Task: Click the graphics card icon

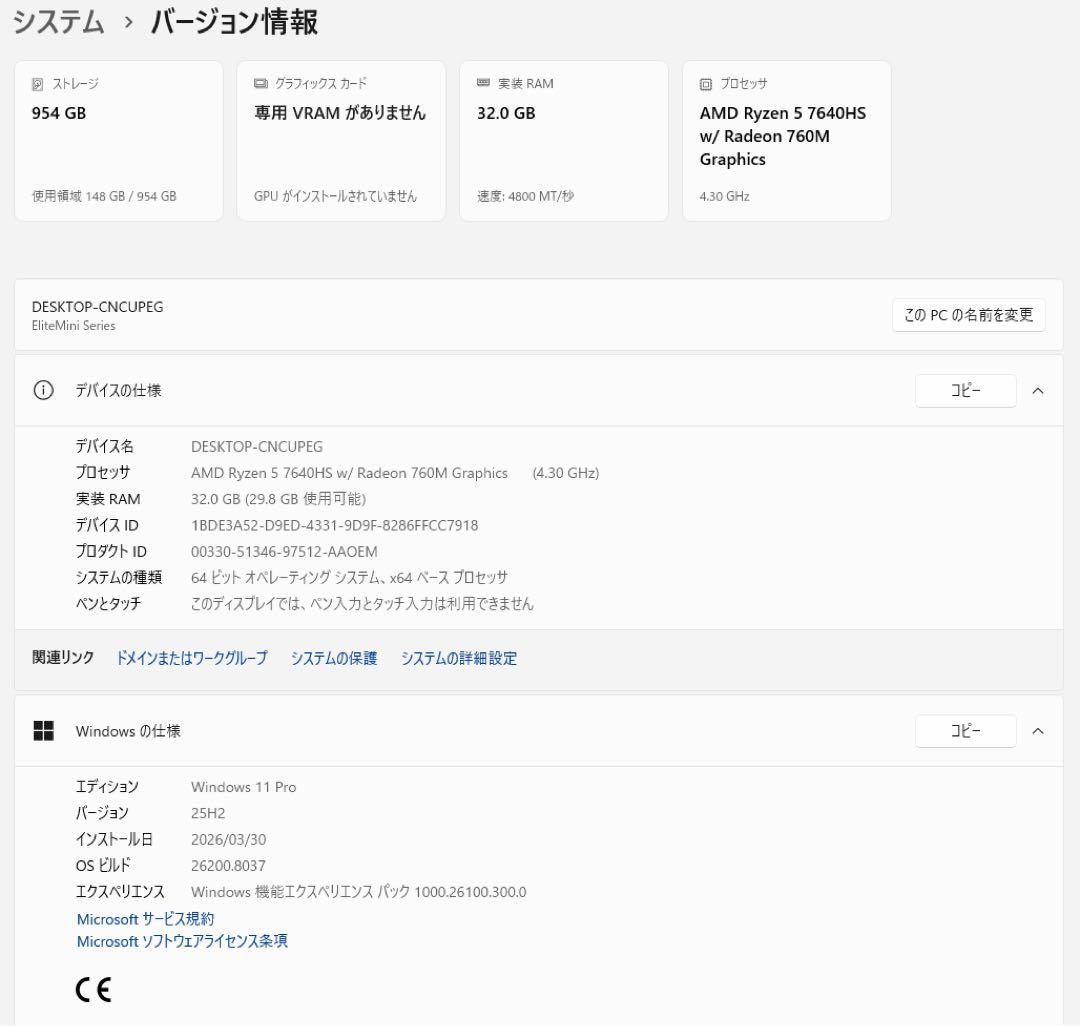Action: [260, 83]
